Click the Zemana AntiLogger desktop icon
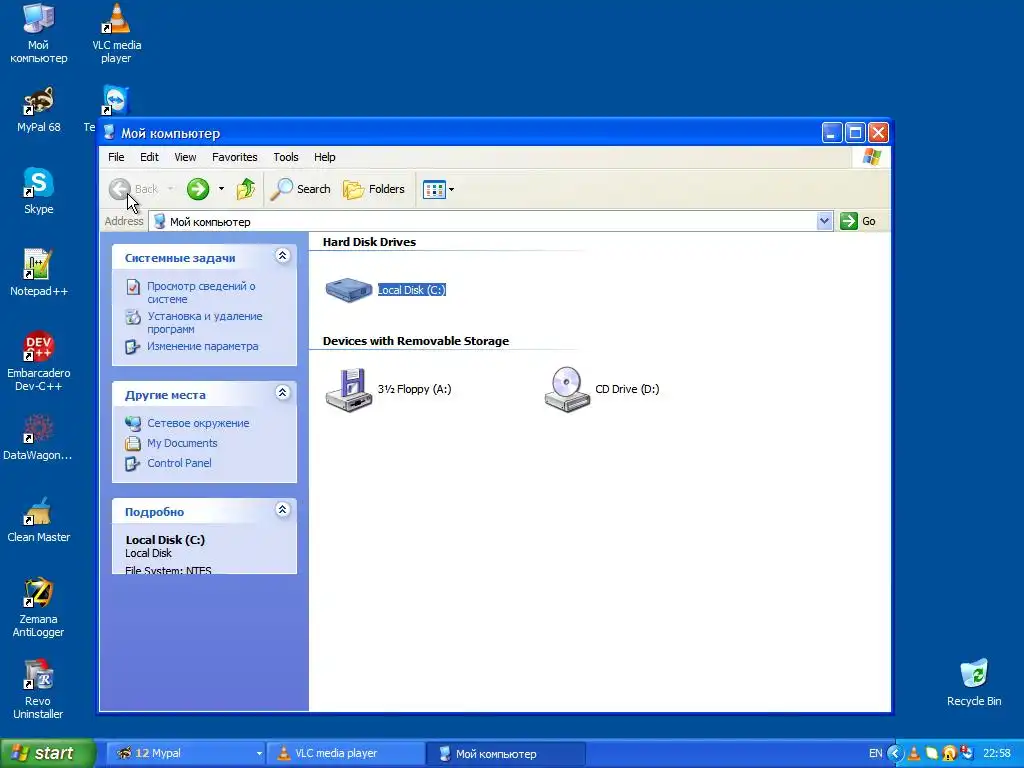The image size is (1024, 768). pos(38,607)
